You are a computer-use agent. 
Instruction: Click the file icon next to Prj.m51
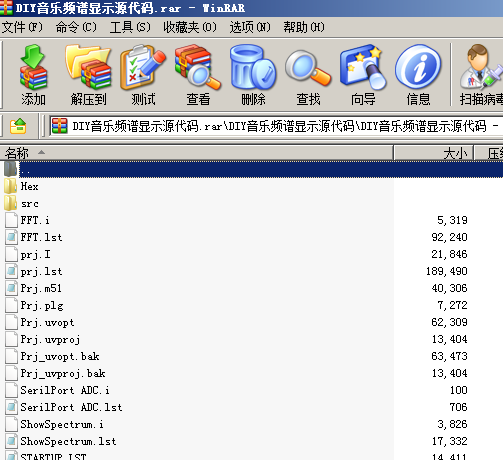[x=11, y=288]
